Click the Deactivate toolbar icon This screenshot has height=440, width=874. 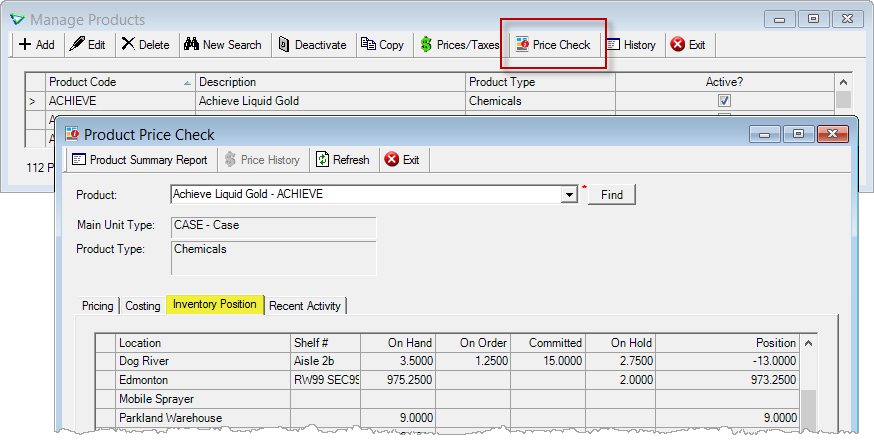click(284, 45)
